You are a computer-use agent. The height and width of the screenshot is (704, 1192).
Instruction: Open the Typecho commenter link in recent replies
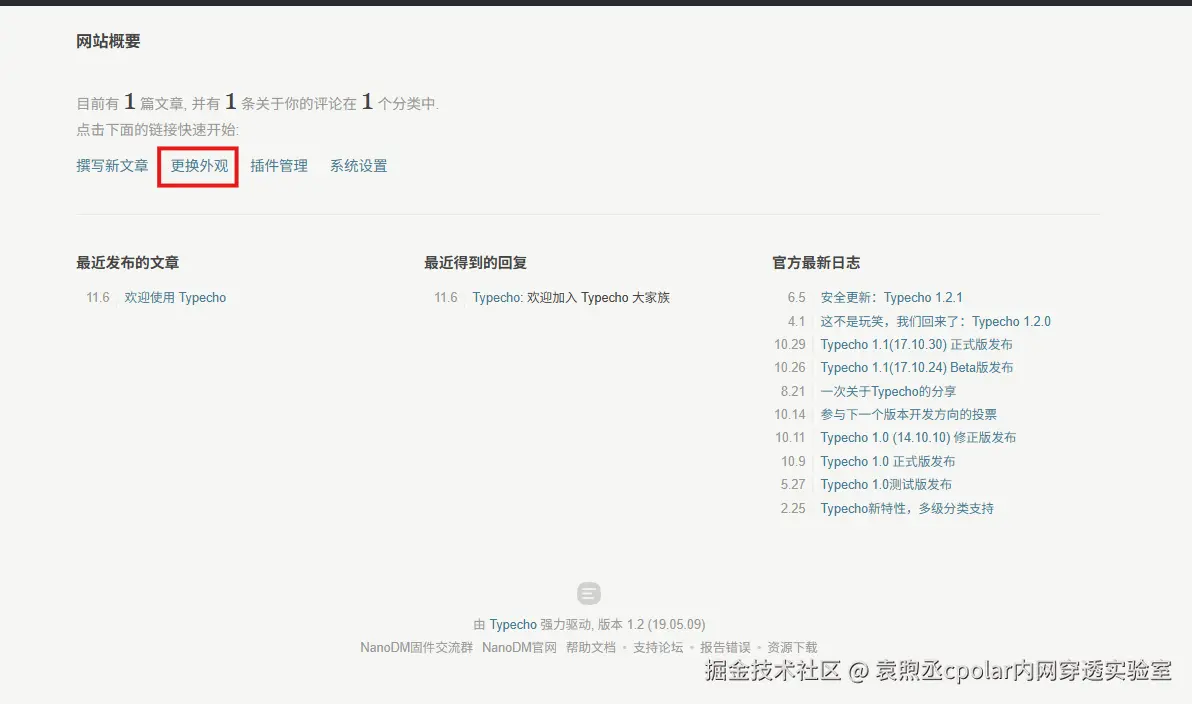496,297
